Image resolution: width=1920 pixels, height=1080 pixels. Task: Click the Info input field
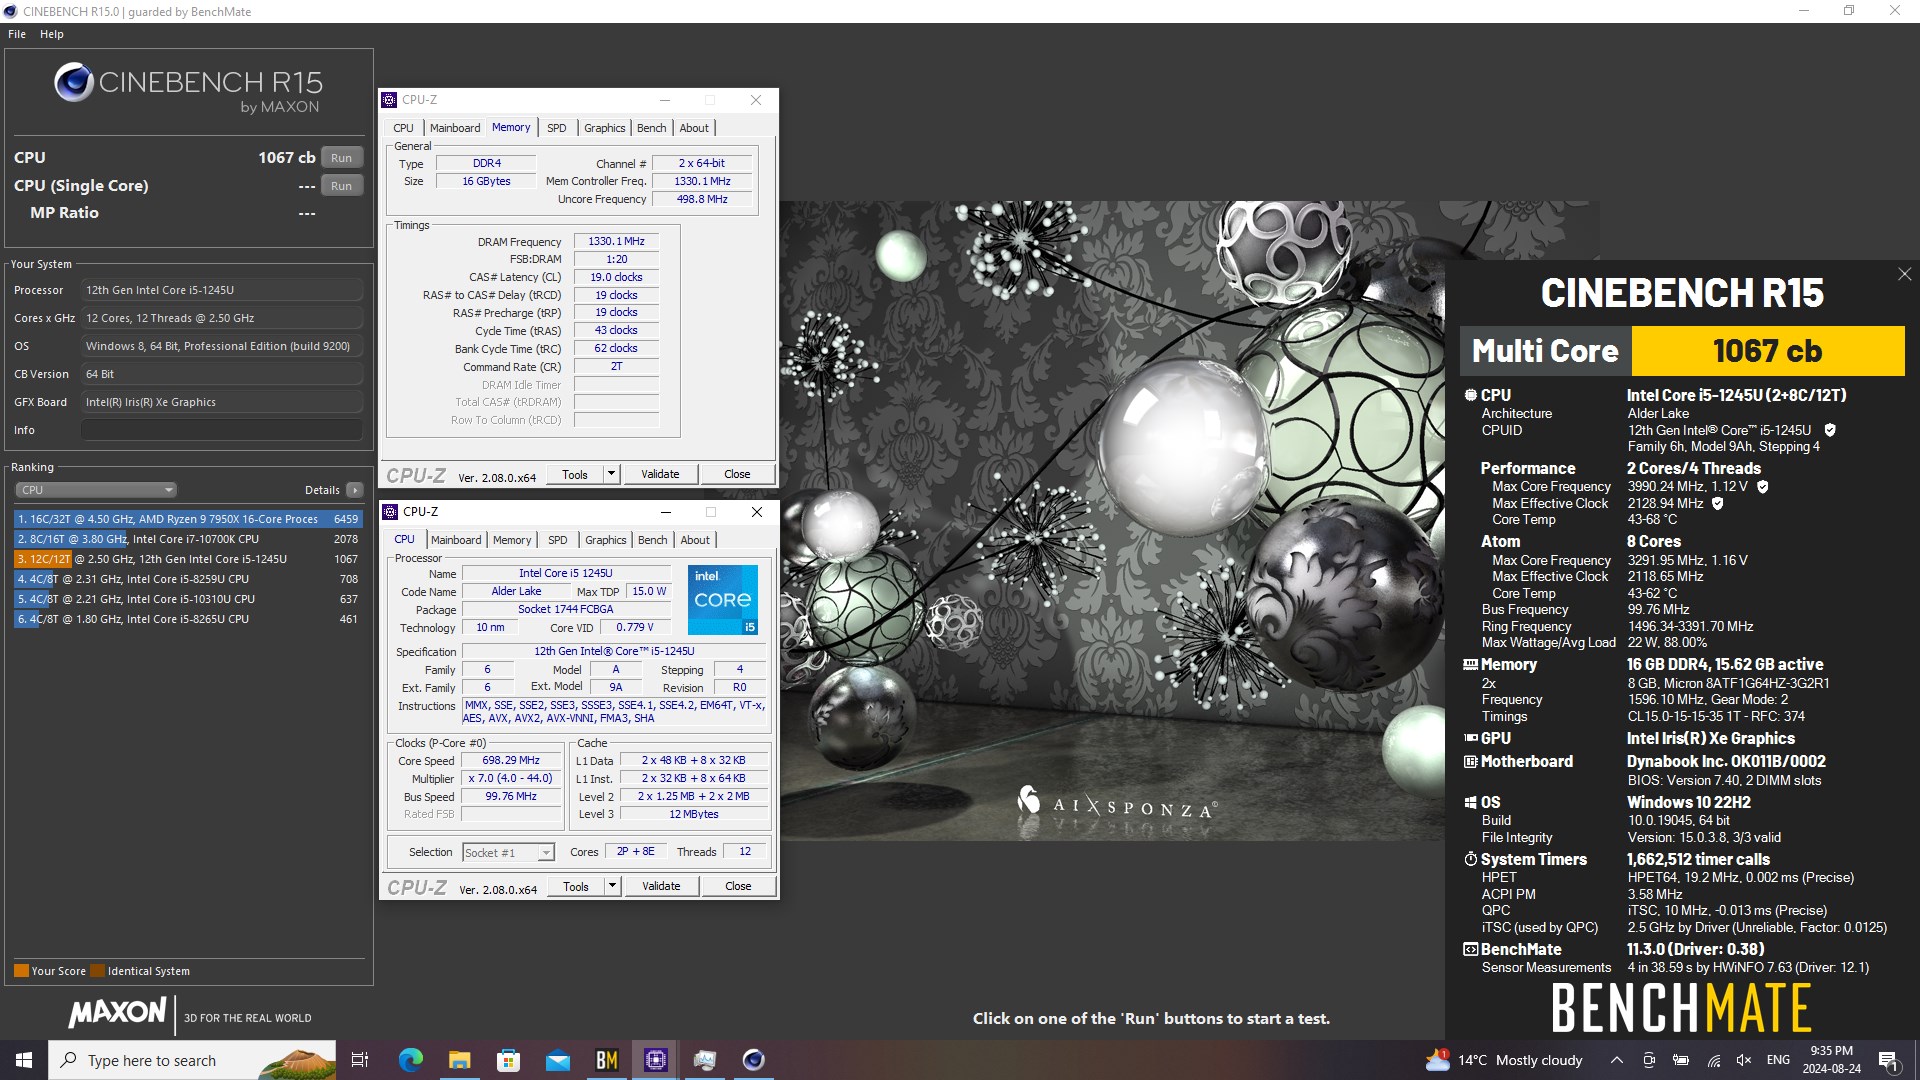[x=222, y=430]
